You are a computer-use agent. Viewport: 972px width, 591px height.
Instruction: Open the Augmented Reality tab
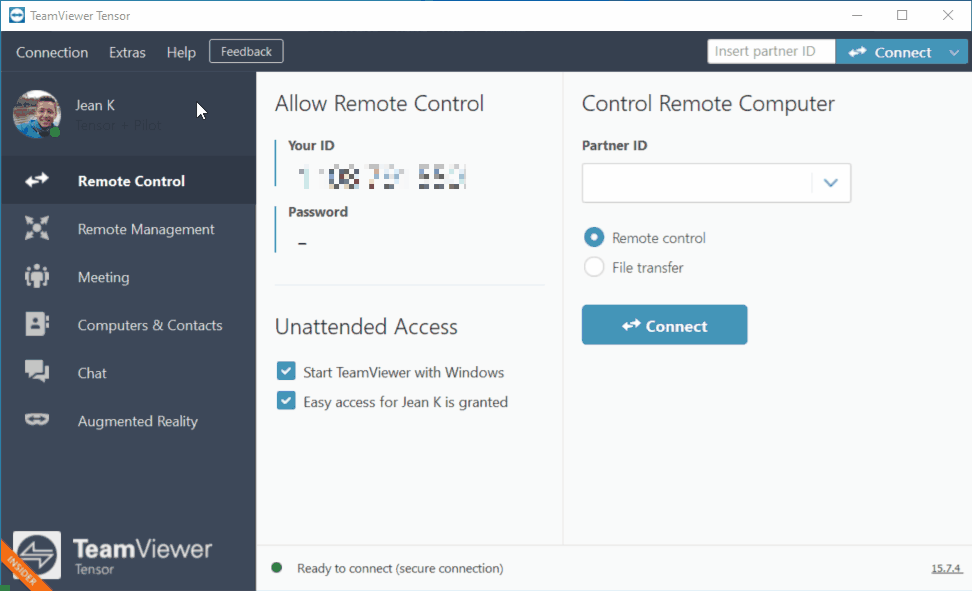[x=128, y=421]
